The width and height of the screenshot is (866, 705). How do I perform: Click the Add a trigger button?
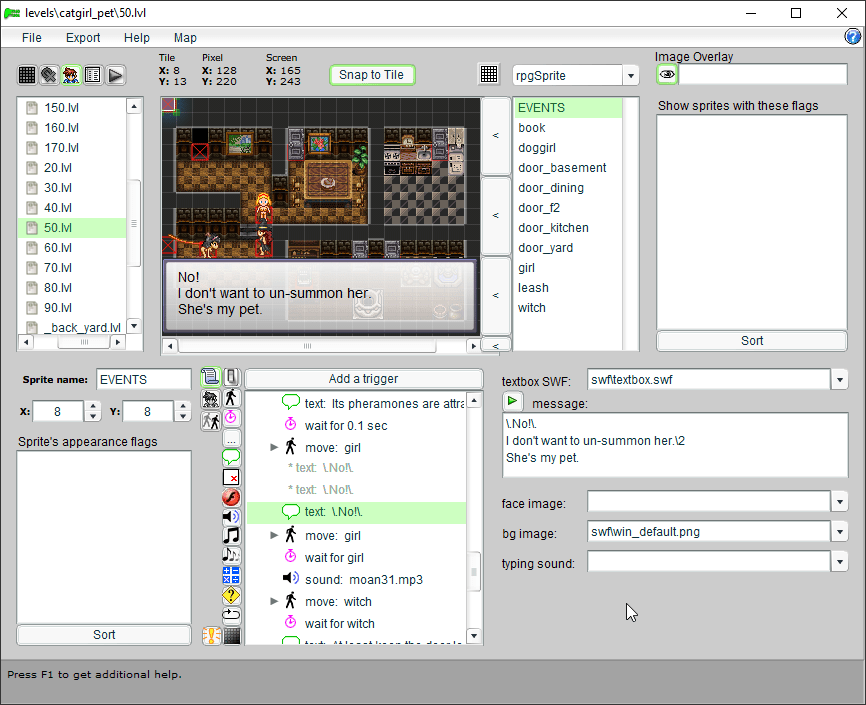coord(363,378)
